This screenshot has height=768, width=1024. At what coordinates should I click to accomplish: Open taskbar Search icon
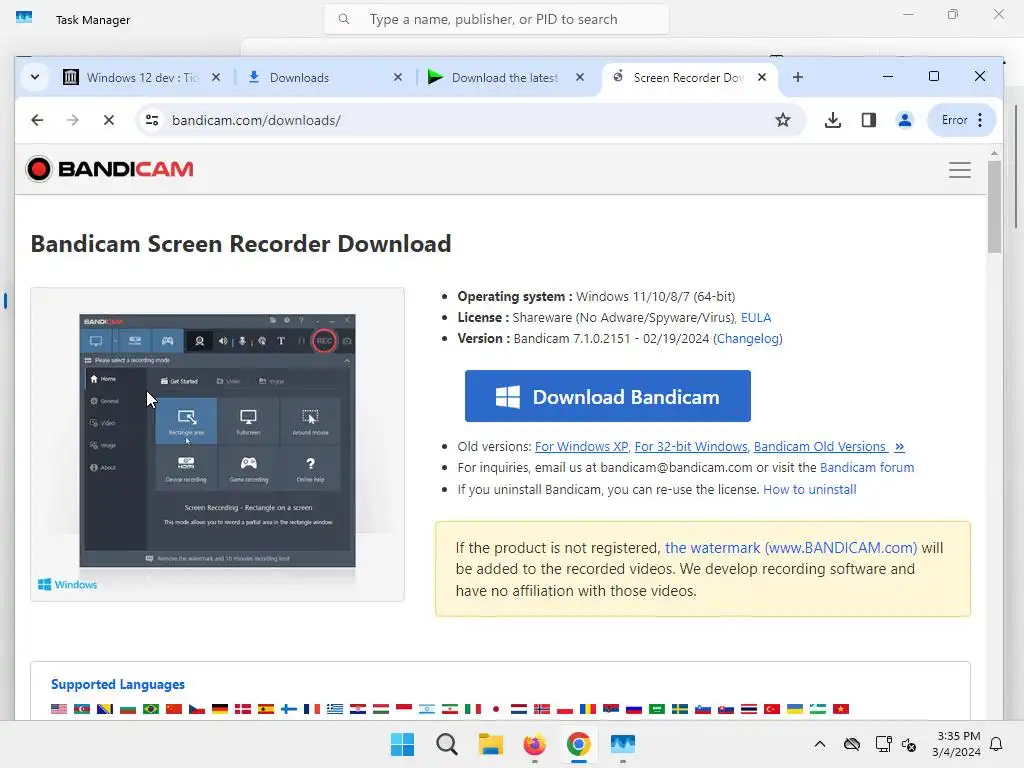tap(447, 744)
